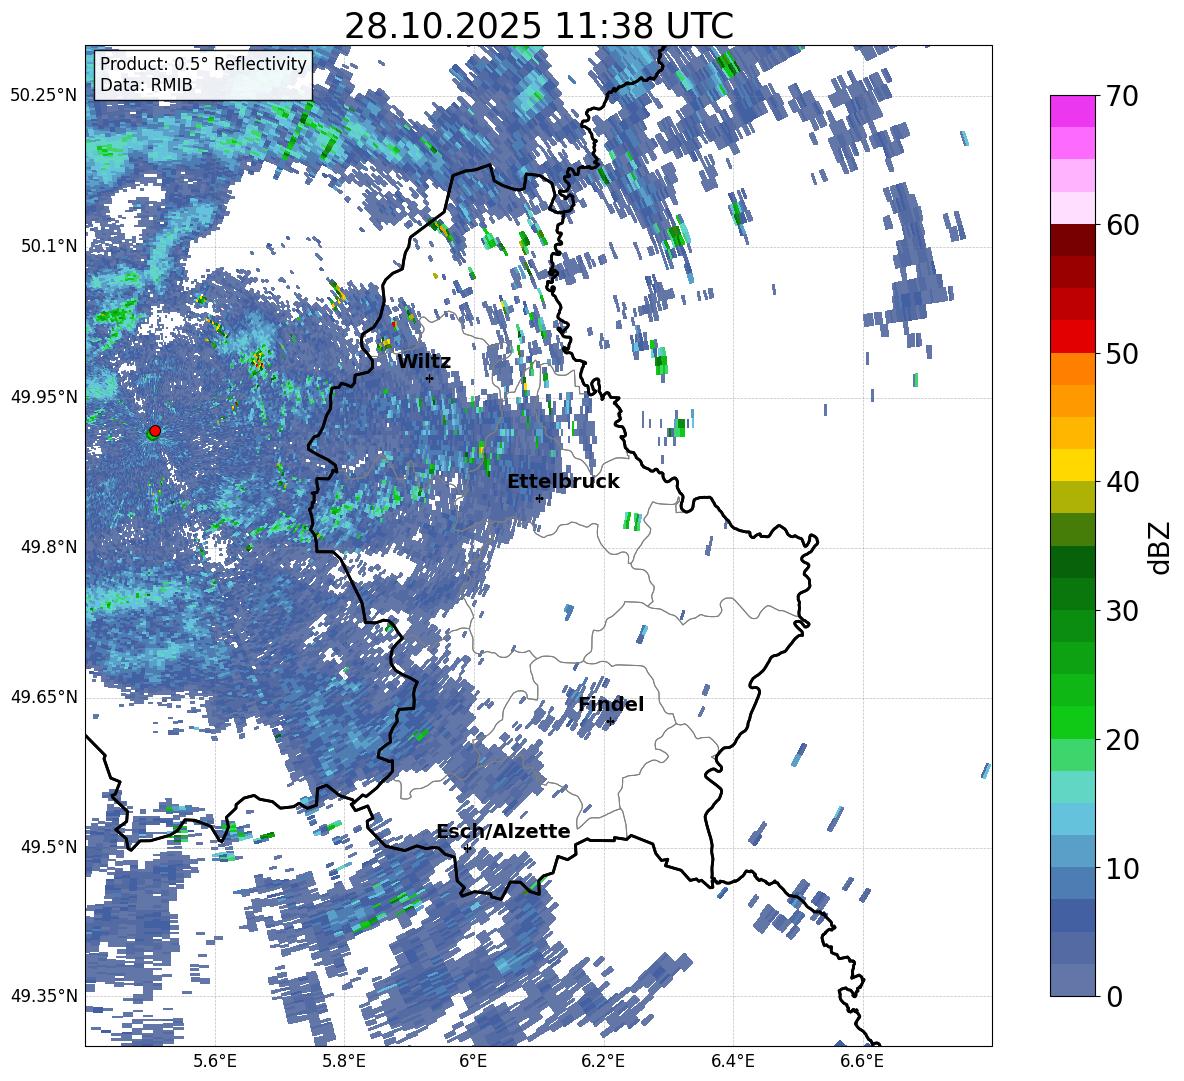Click the 5.6°E longitude label
Screen dimensions: 1184x1081
tap(215, 1062)
